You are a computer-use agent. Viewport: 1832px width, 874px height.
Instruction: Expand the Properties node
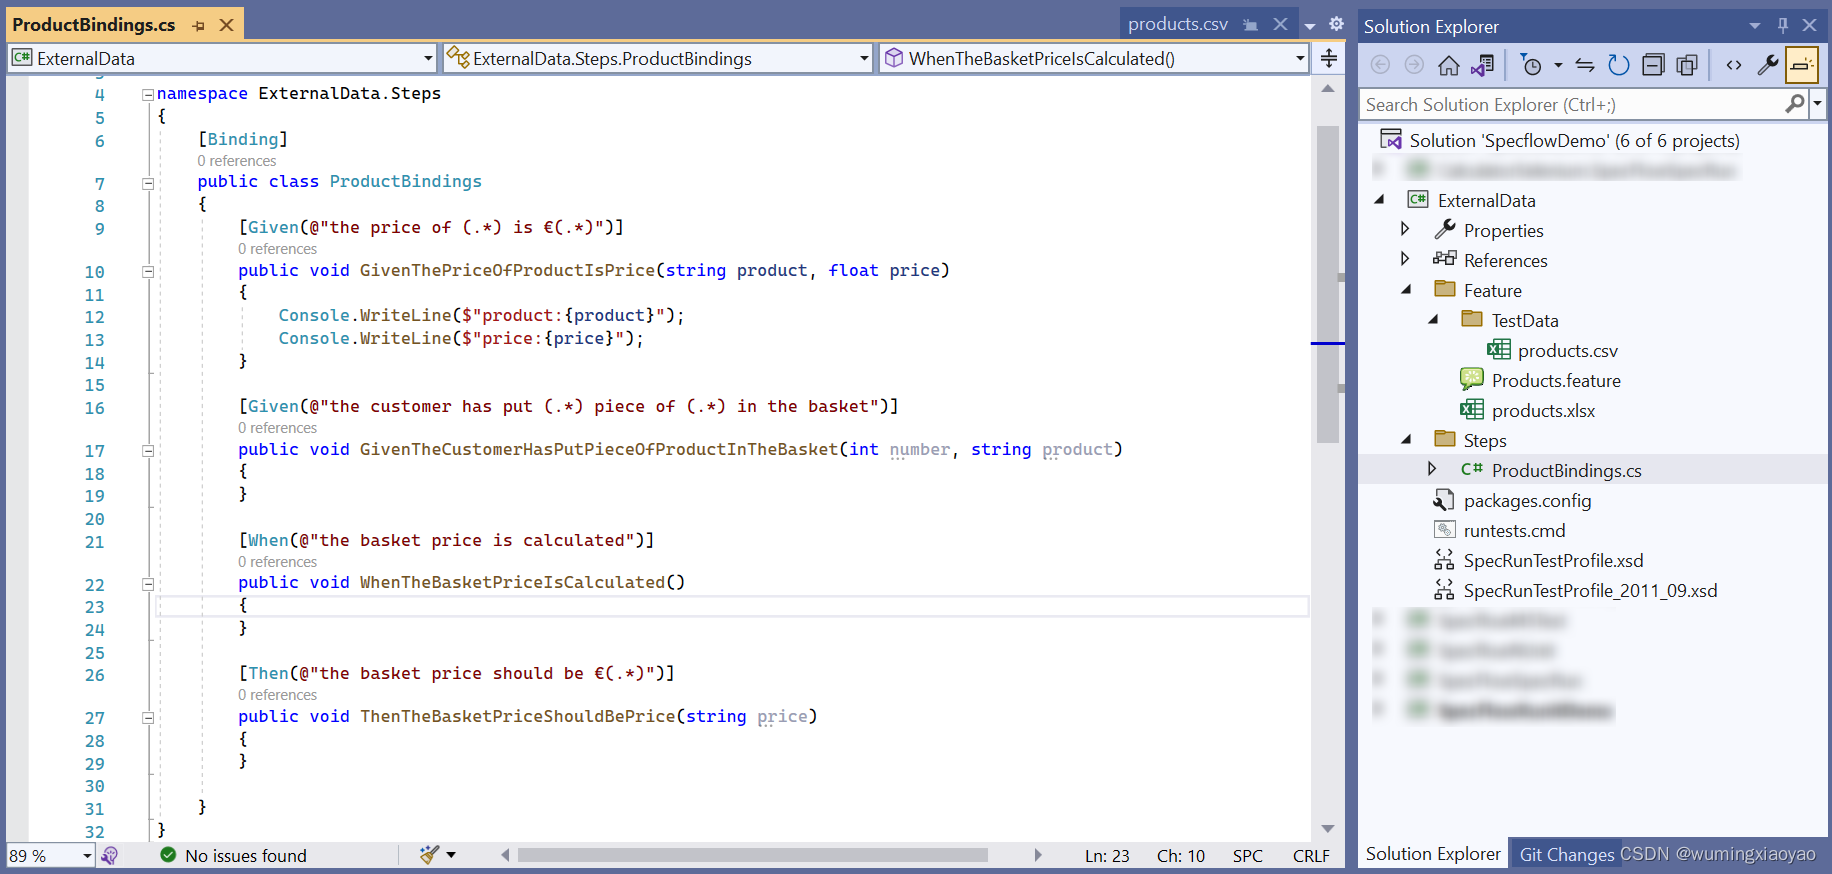[1405, 229]
